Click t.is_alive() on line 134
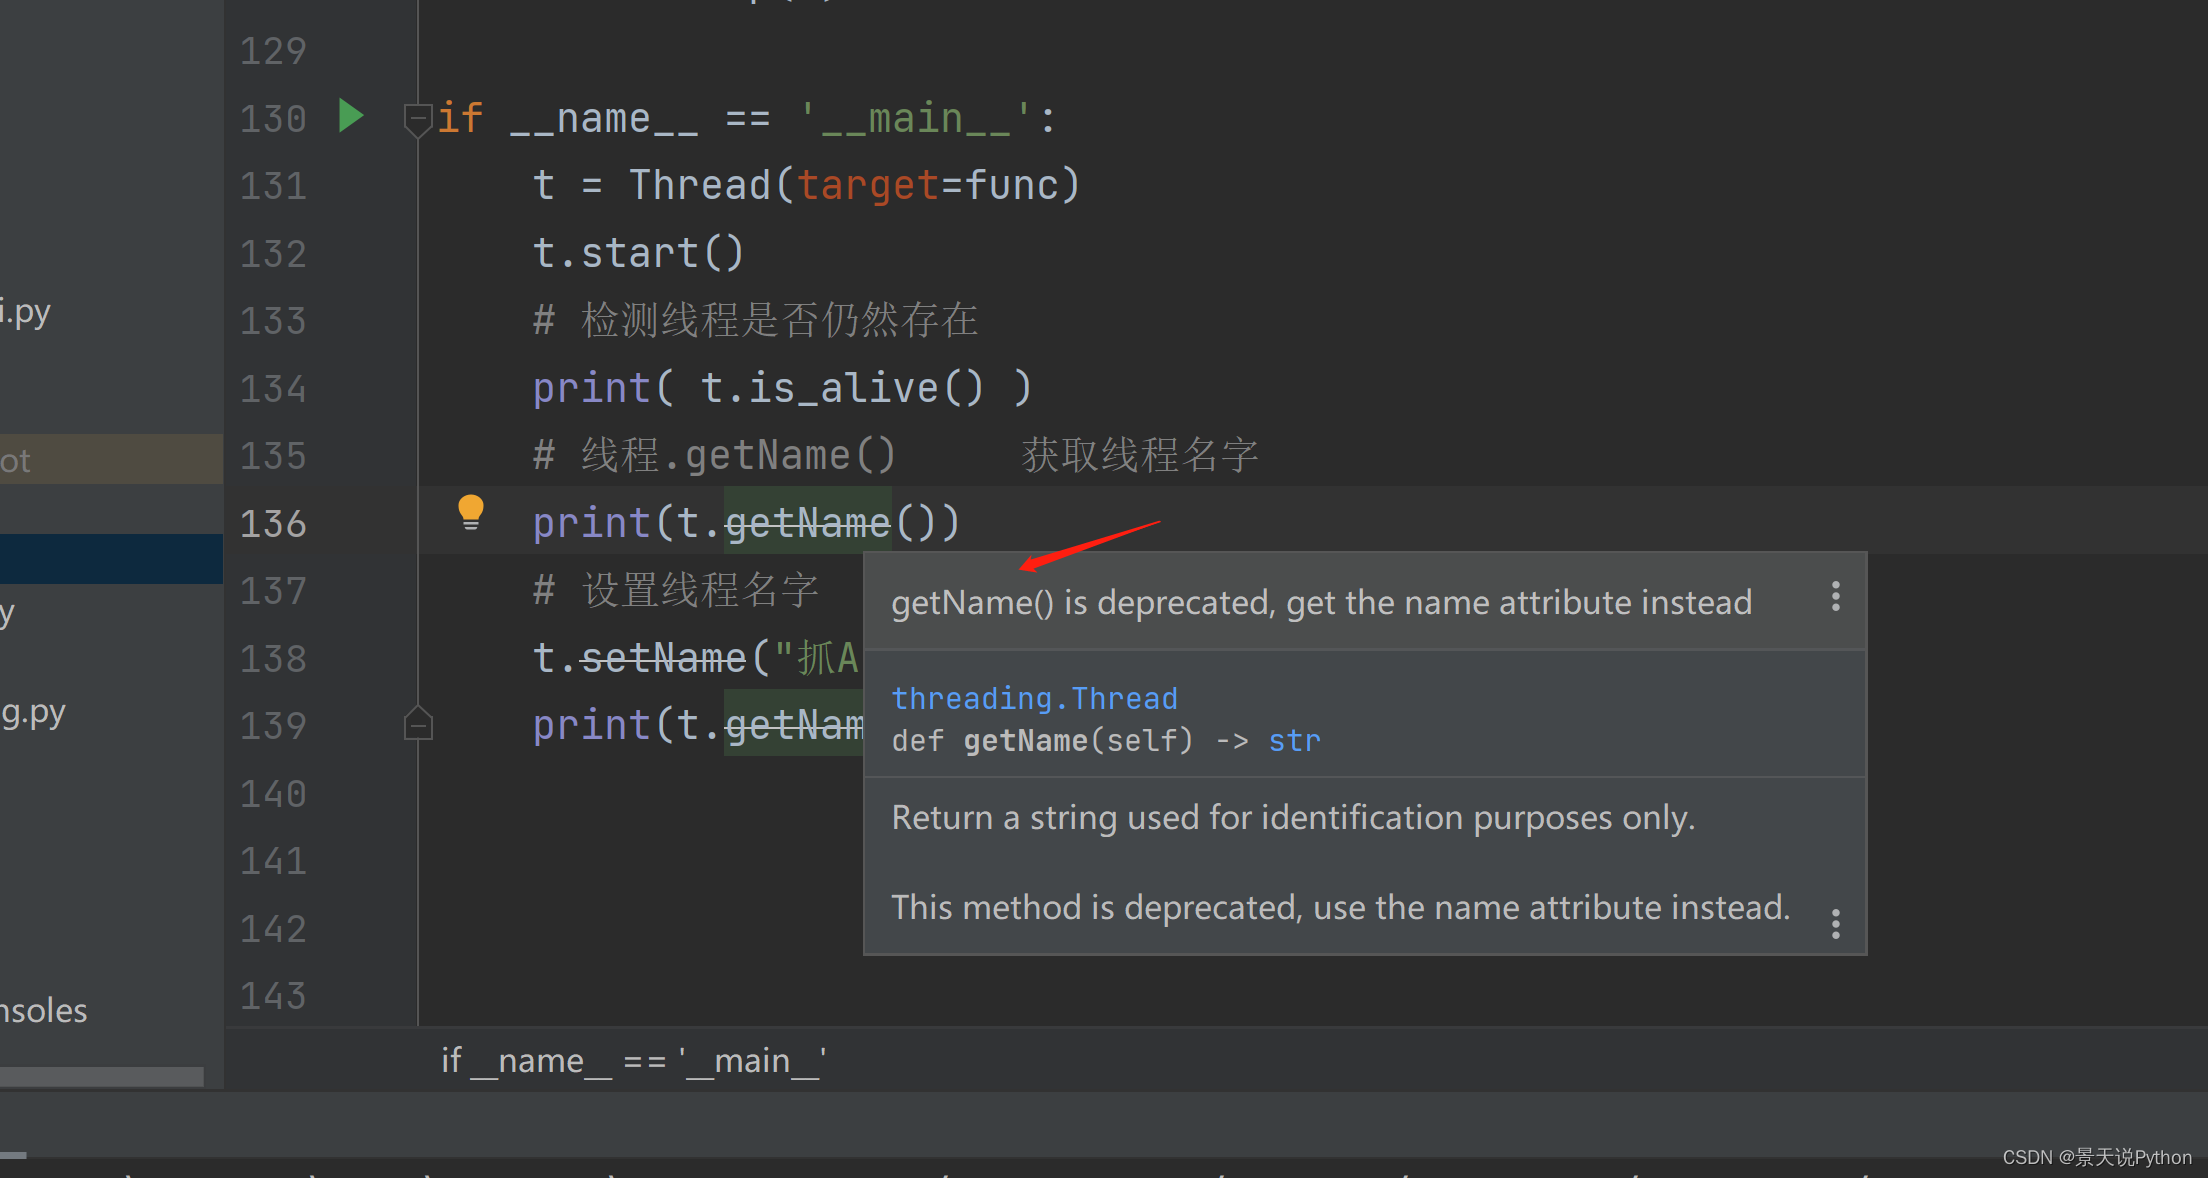The width and height of the screenshot is (2208, 1178). point(842,388)
